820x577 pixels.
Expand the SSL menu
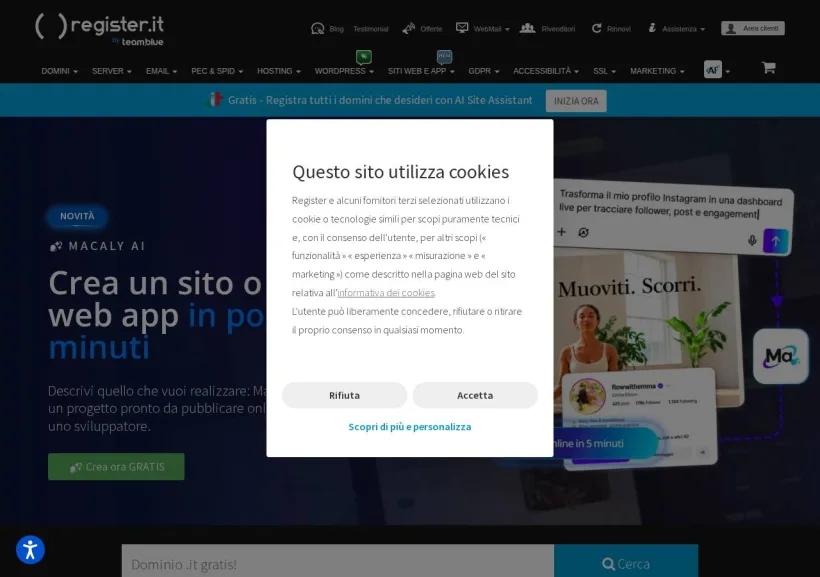point(604,71)
